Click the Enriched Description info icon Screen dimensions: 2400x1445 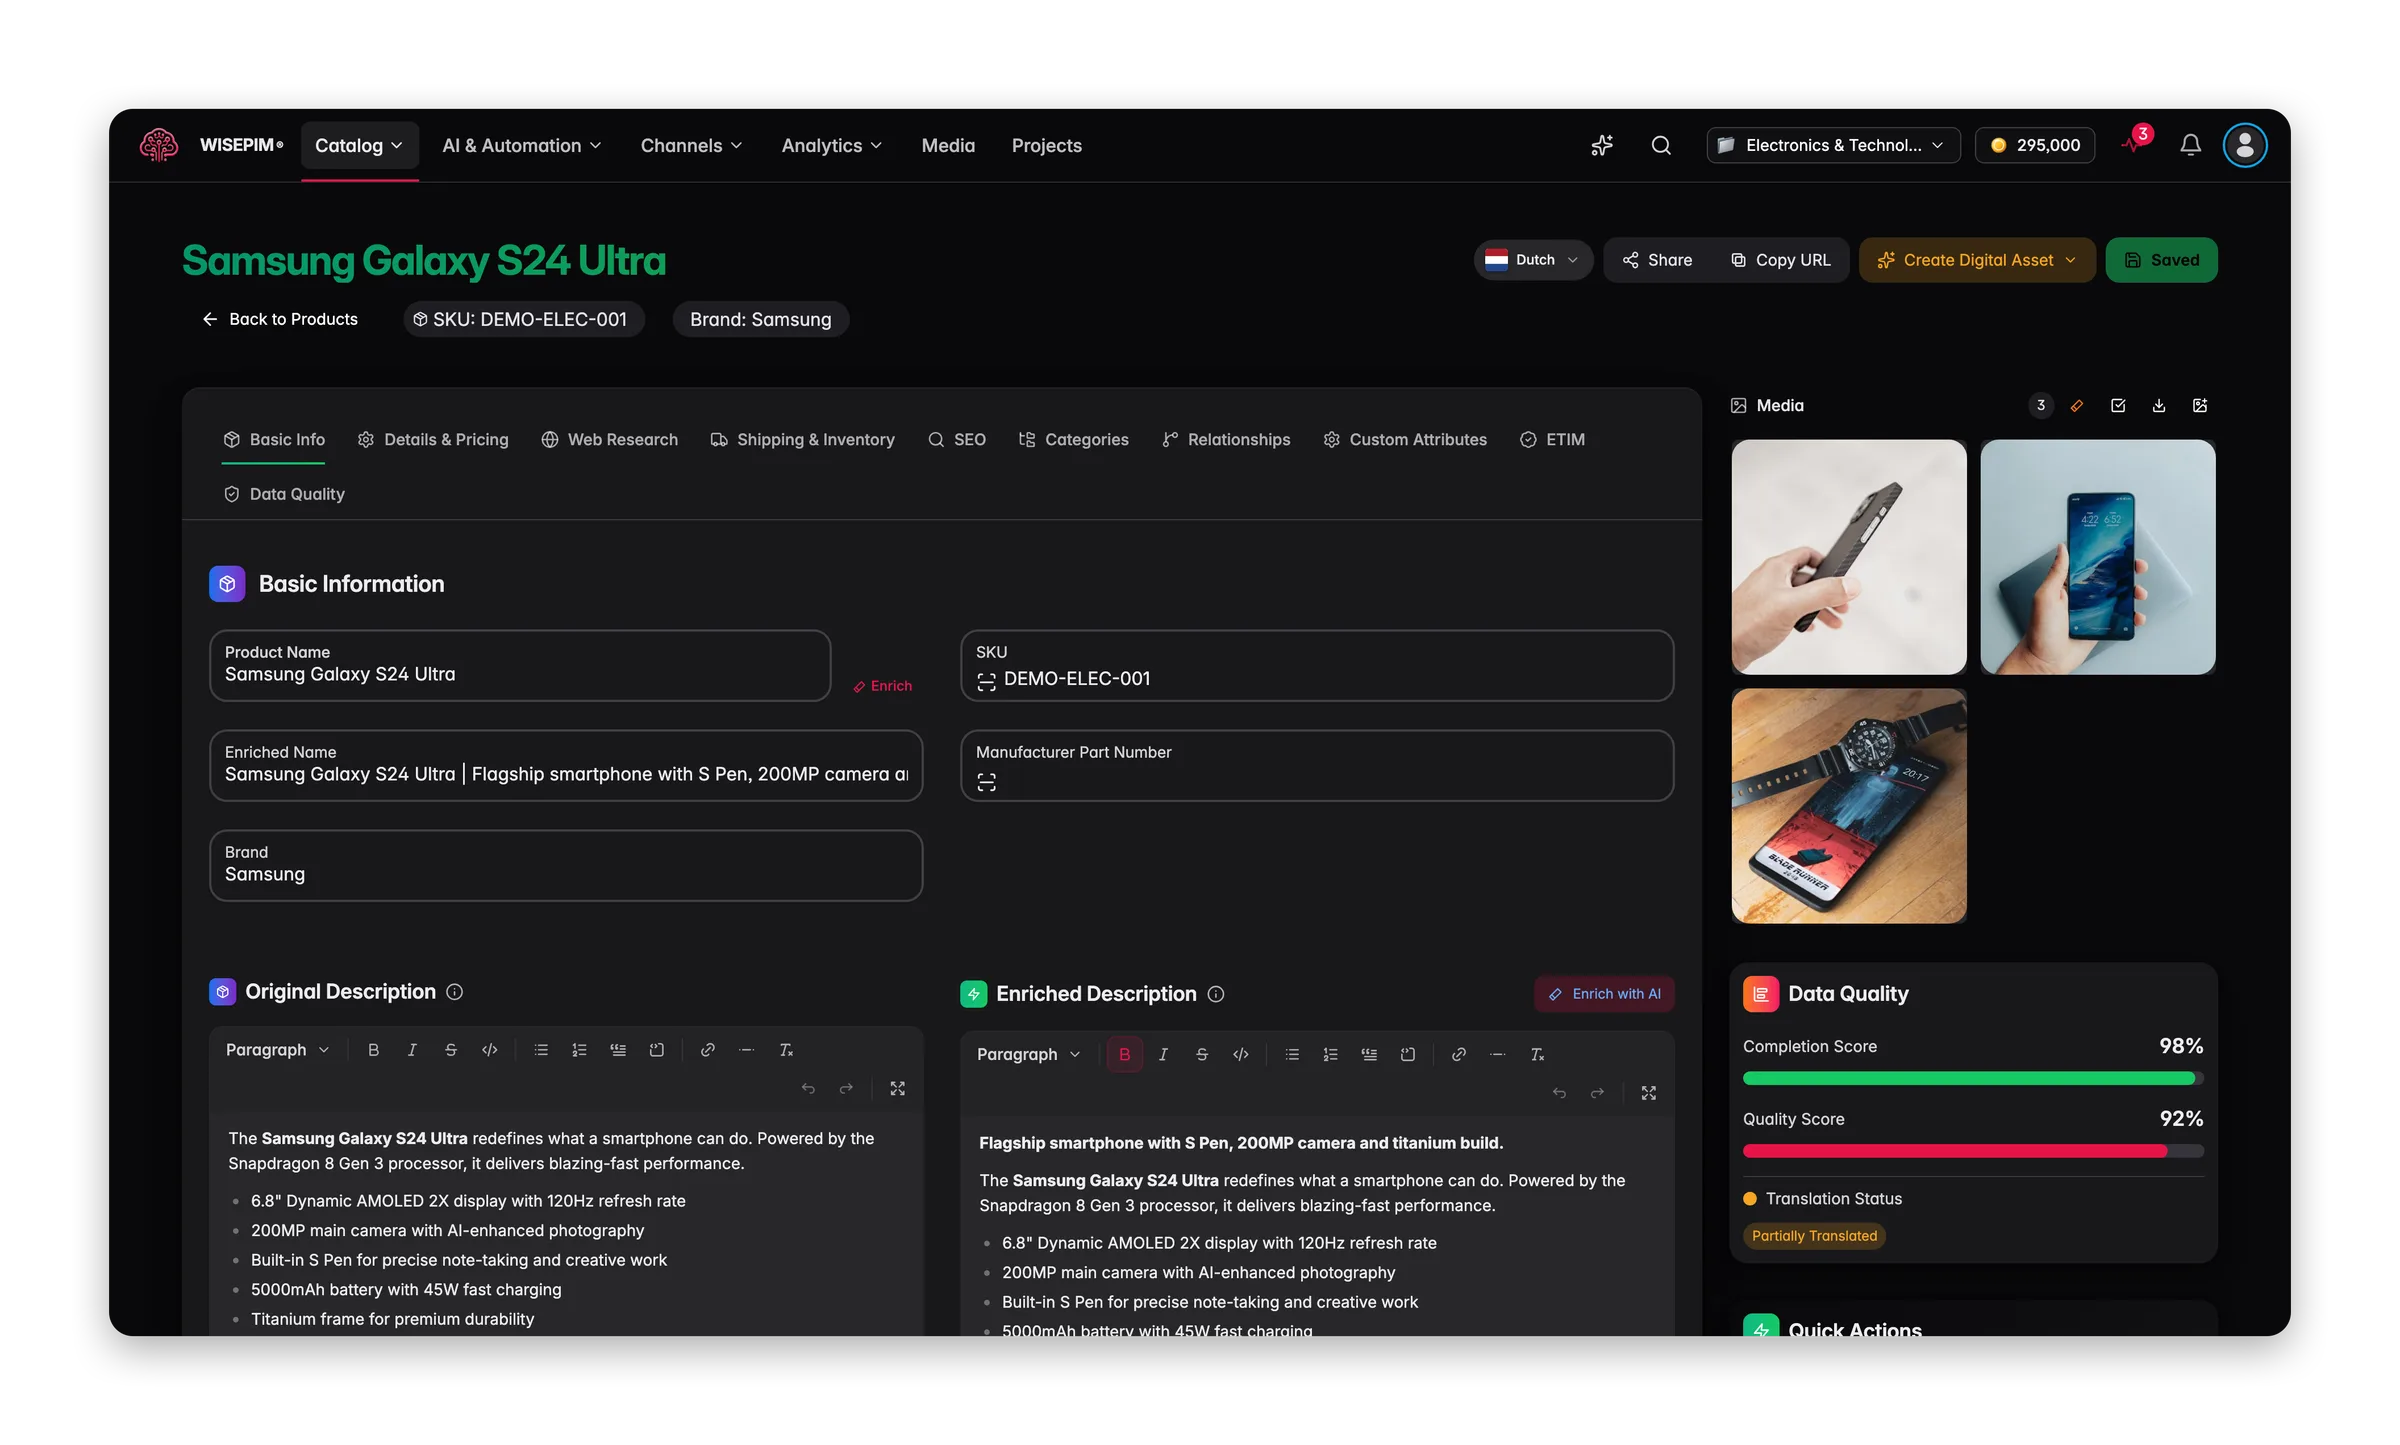pos(1216,994)
